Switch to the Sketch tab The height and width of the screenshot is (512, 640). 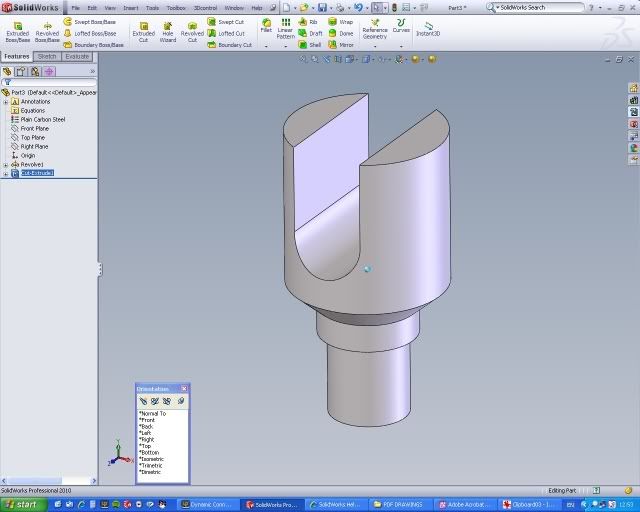click(47, 57)
